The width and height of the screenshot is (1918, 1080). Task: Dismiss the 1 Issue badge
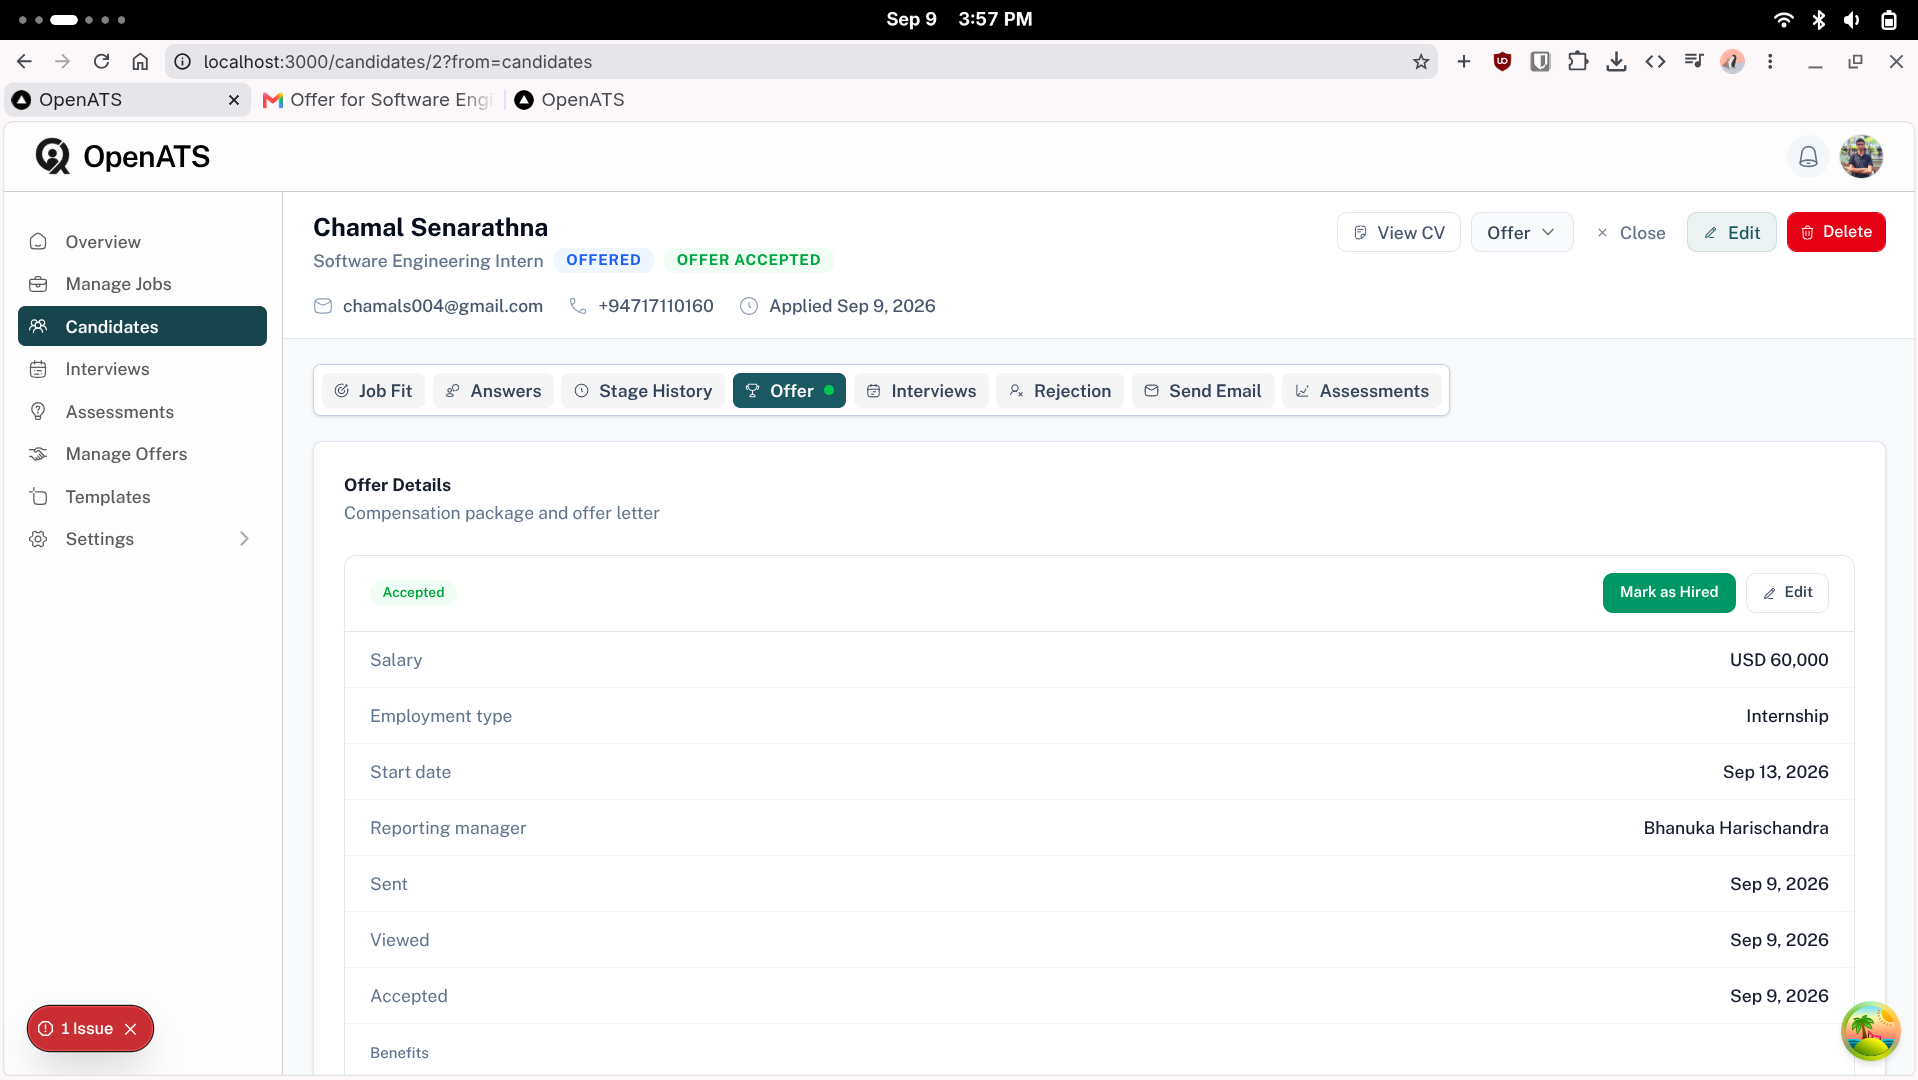coord(130,1029)
